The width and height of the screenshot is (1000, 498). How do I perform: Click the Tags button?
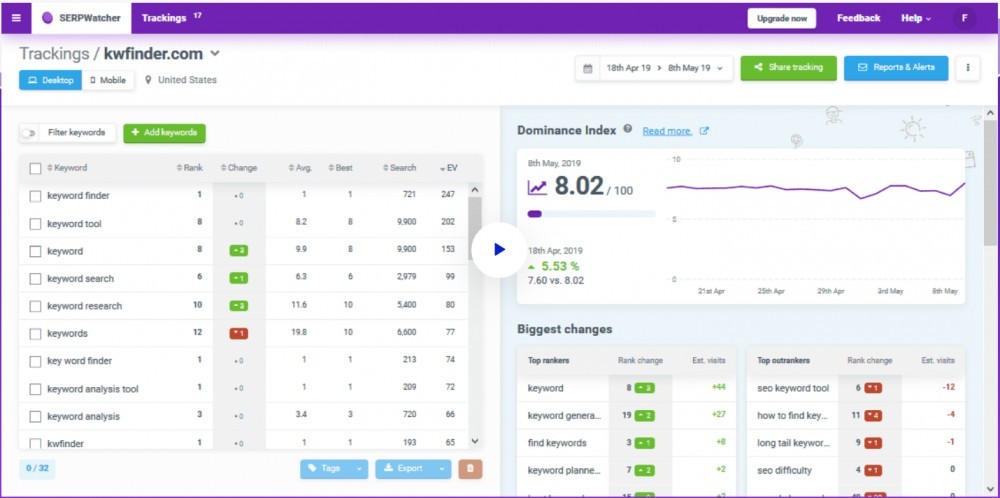click(x=325, y=469)
